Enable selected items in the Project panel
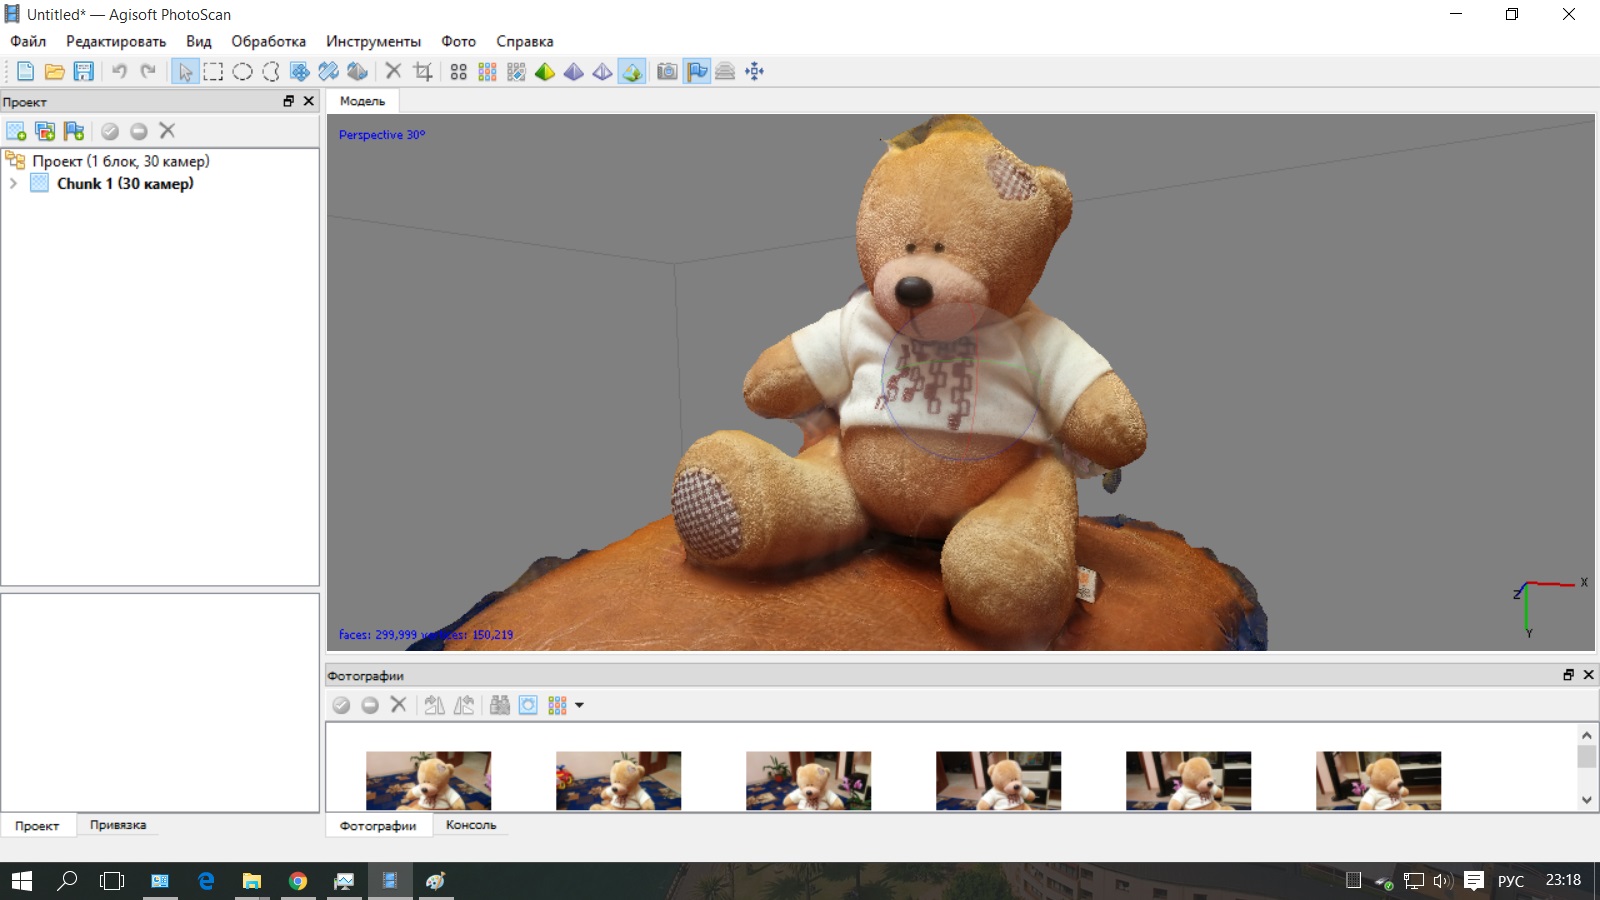1600x900 pixels. pos(110,131)
